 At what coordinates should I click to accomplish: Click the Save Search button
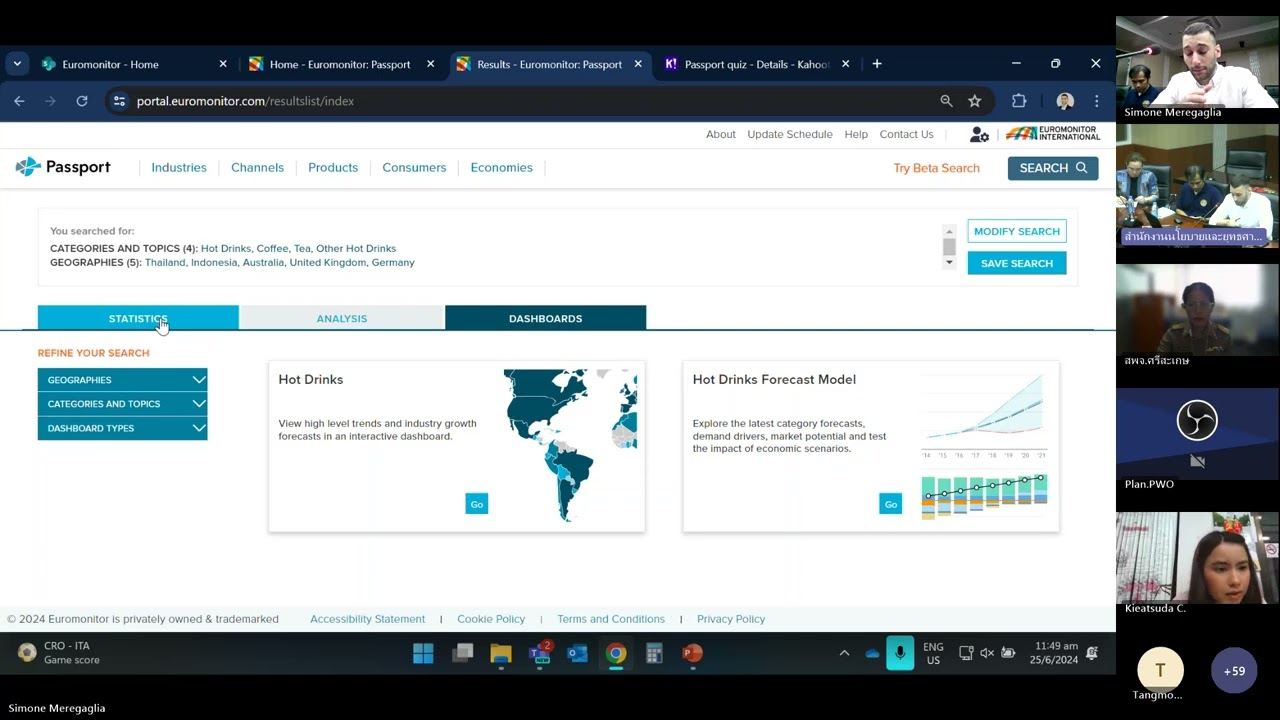[x=1016, y=263]
